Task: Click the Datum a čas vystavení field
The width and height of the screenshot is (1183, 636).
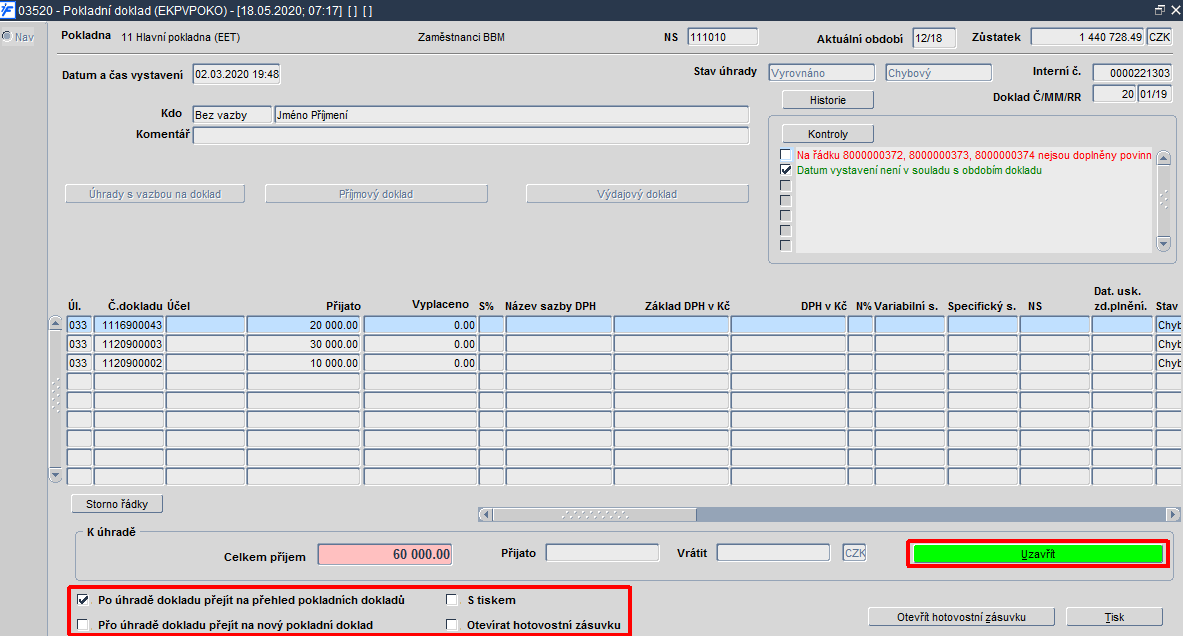Action: coord(236,74)
